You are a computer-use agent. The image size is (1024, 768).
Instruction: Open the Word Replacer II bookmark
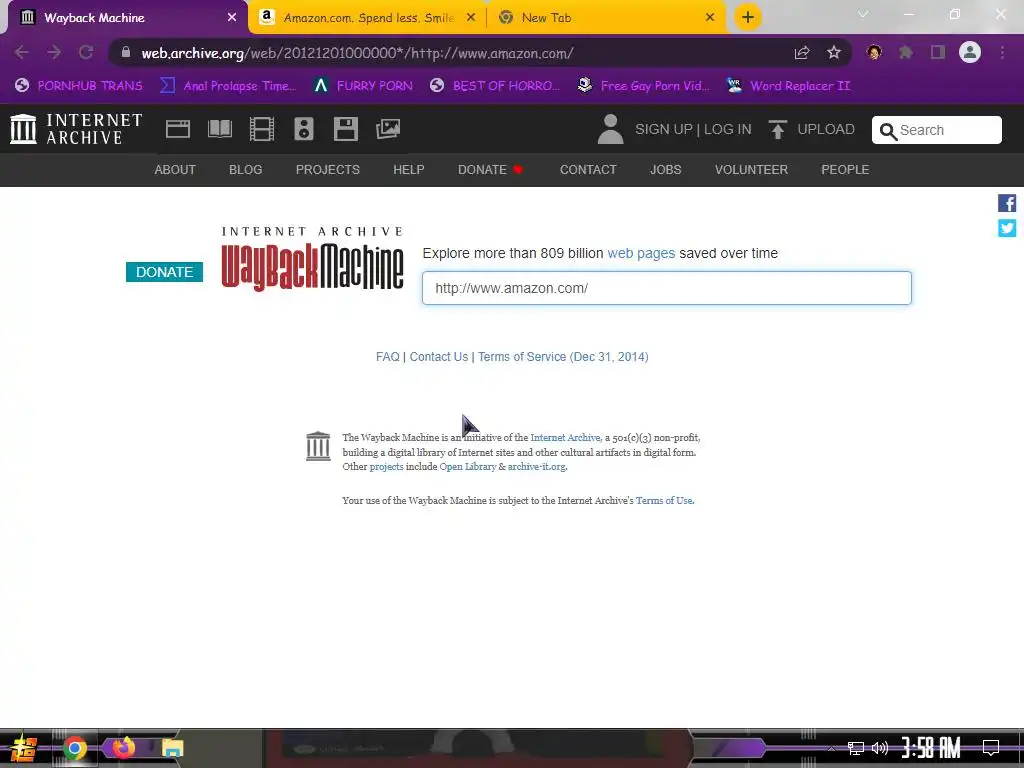pos(788,86)
